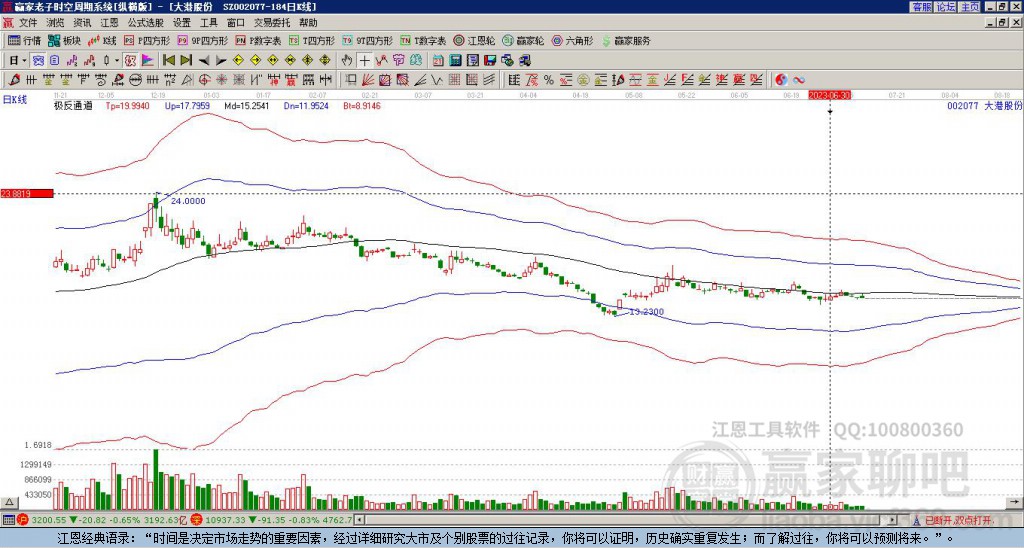Jump to last bar with skip-to-end icon

tap(186, 61)
